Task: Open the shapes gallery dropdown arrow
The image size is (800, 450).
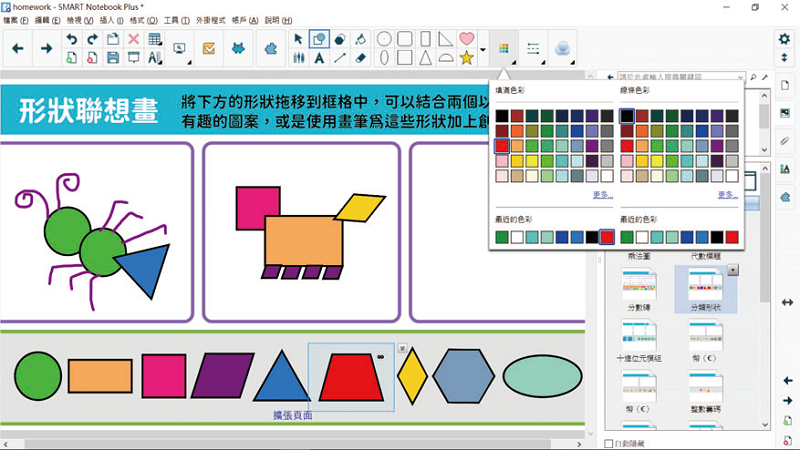Action: click(x=483, y=49)
